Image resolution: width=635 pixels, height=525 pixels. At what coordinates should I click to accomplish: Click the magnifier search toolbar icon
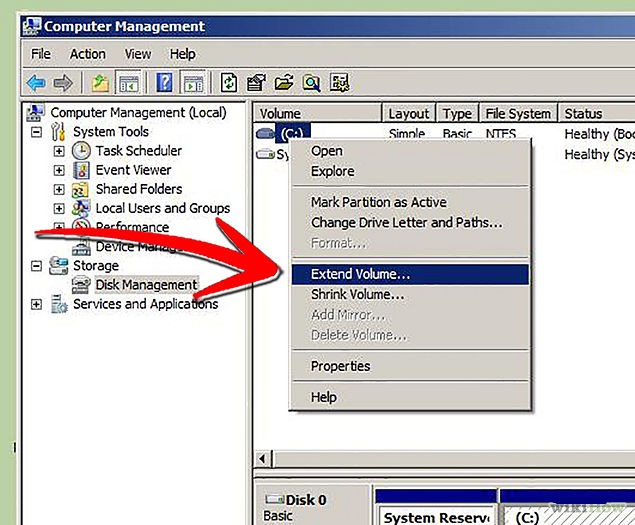coord(311,83)
